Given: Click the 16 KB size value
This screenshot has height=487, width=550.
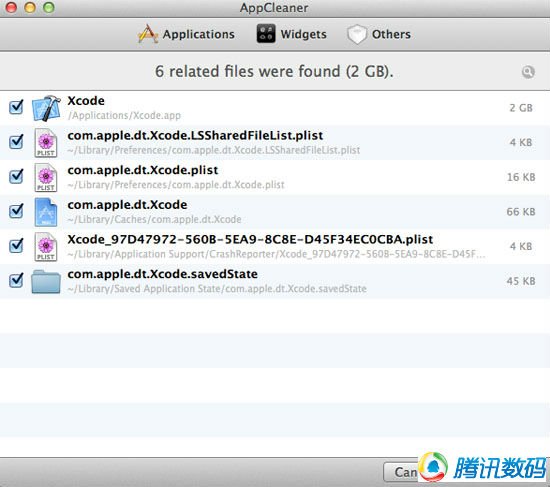Looking at the screenshot, I should pyautogui.click(x=521, y=177).
